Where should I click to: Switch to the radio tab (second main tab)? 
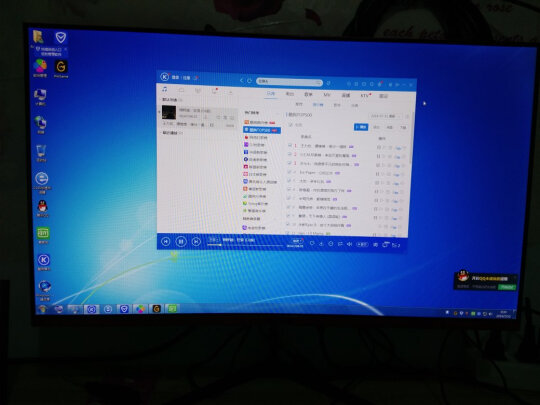coord(290,94)
